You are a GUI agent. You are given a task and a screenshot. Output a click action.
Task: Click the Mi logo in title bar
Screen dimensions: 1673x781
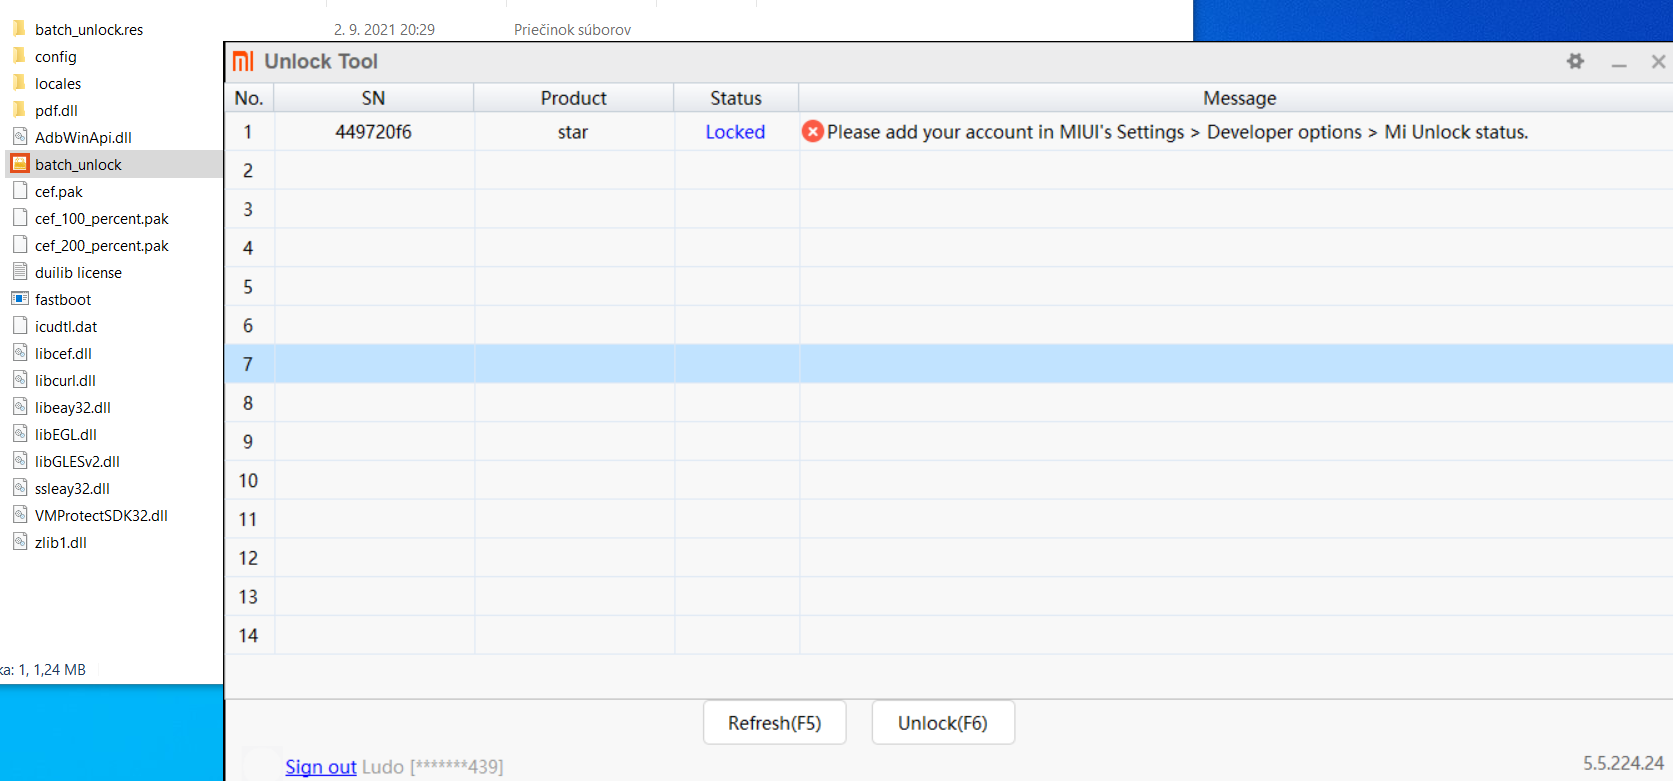click(243, 61)
